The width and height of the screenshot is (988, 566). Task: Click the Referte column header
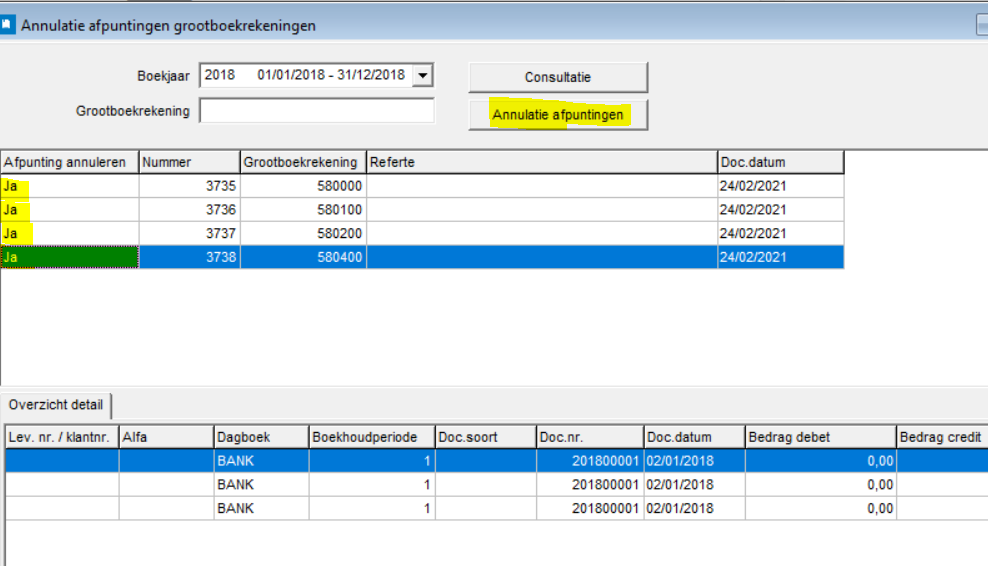[x=541, y=162]
